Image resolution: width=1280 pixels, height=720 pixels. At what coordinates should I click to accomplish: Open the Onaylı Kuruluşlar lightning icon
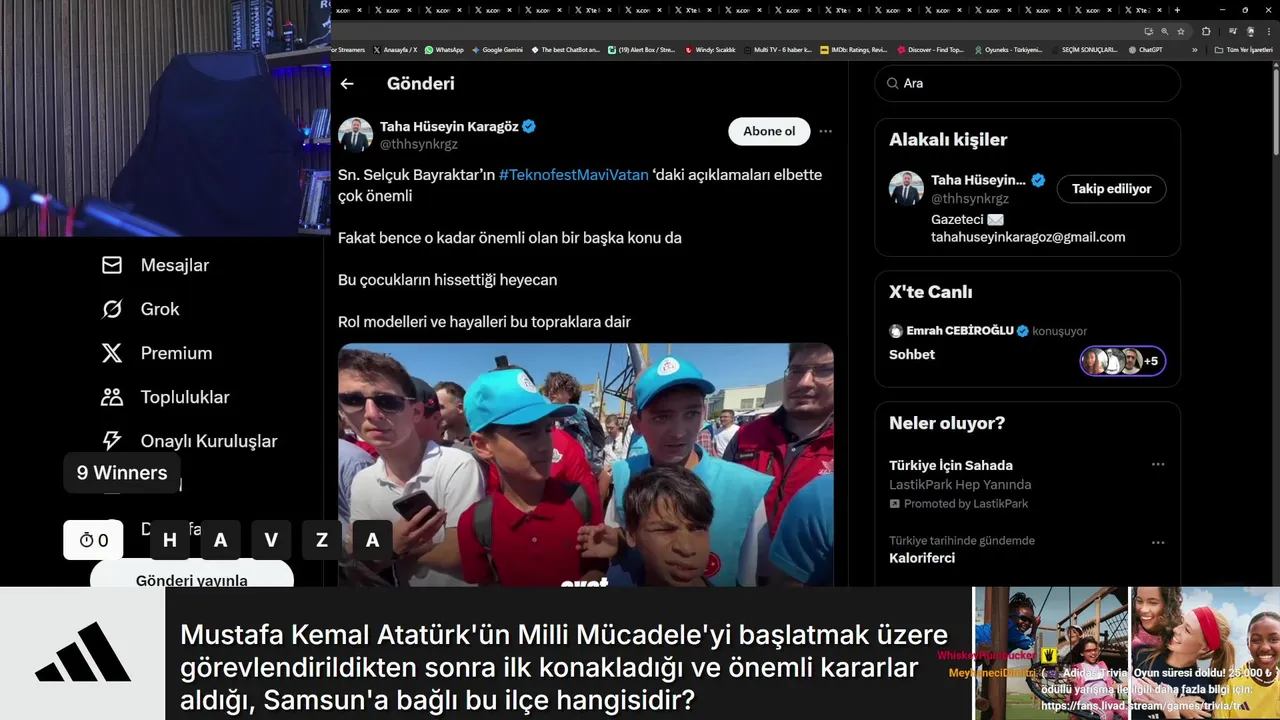tap(112, 441)
